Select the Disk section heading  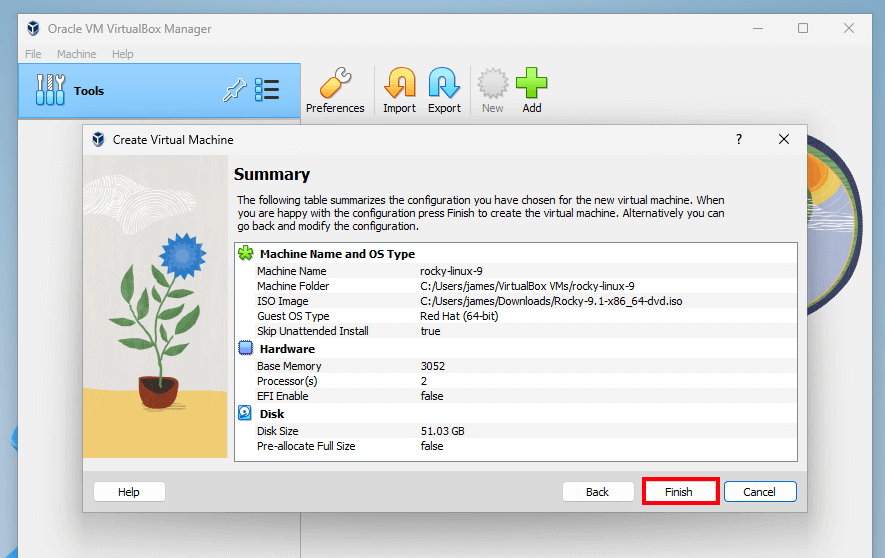[x=272, y=414]
